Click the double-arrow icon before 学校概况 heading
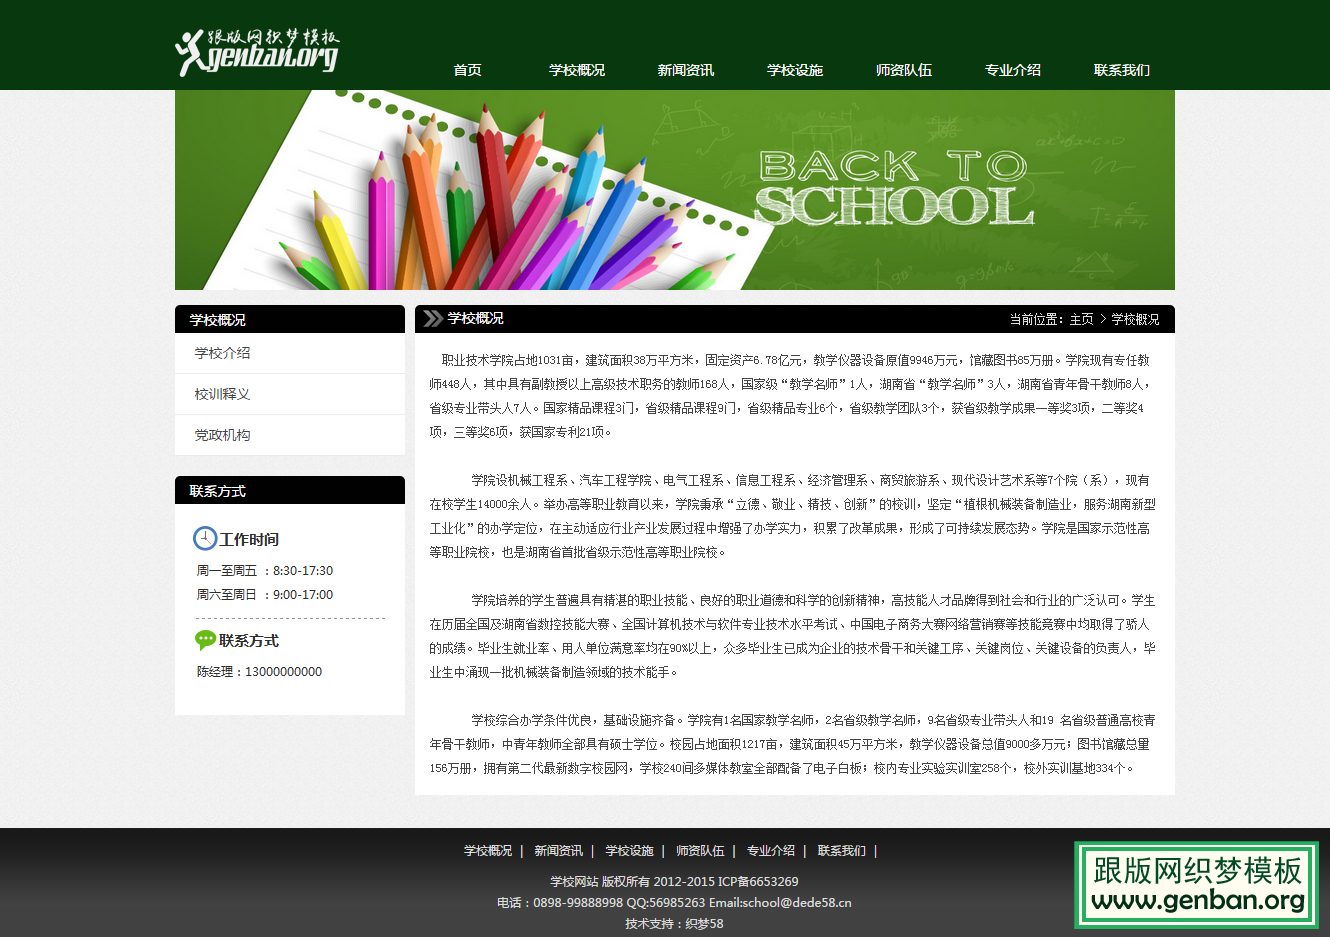Screen dimensions: 1330x938 (432, 319)
